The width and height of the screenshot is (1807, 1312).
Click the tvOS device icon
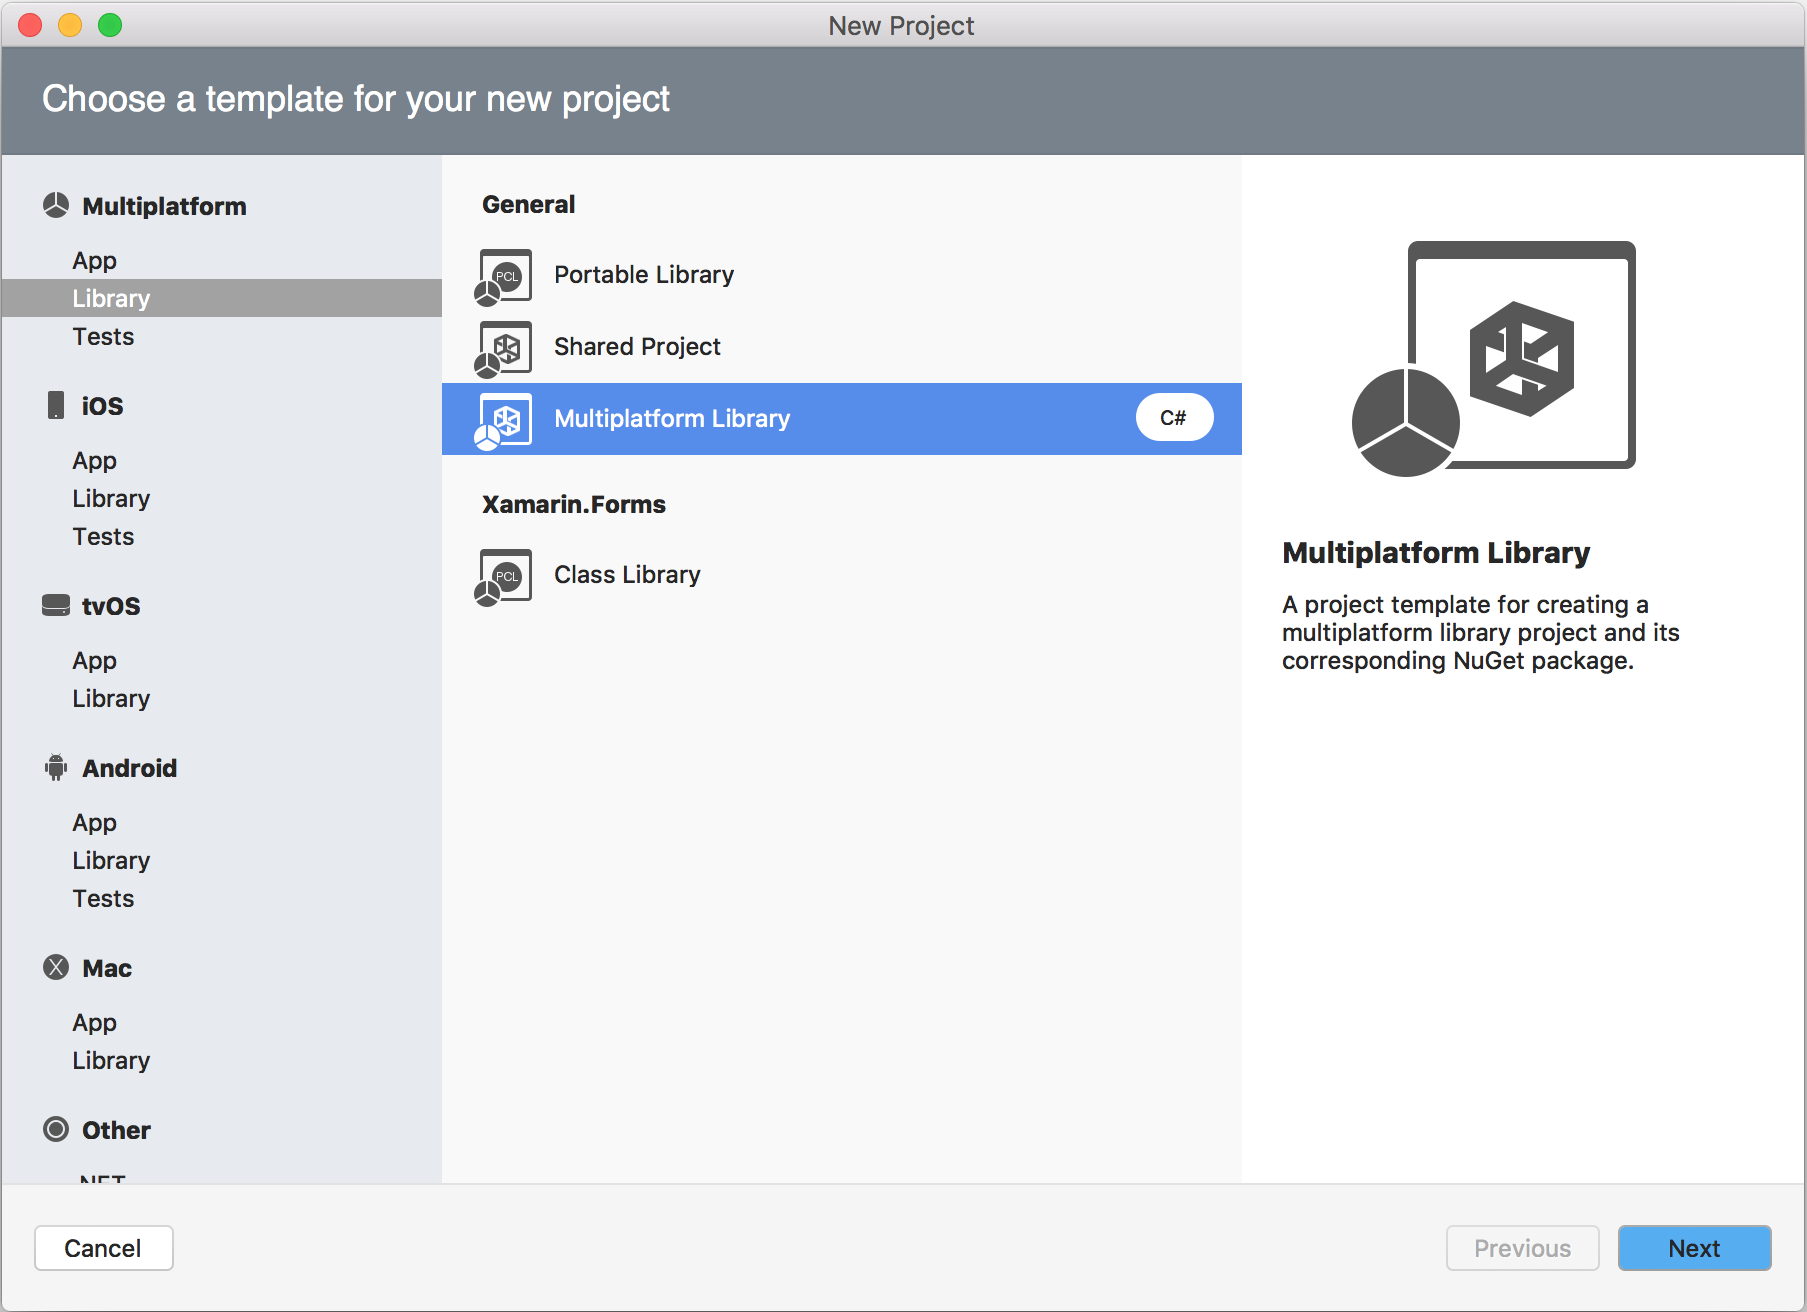56,605
